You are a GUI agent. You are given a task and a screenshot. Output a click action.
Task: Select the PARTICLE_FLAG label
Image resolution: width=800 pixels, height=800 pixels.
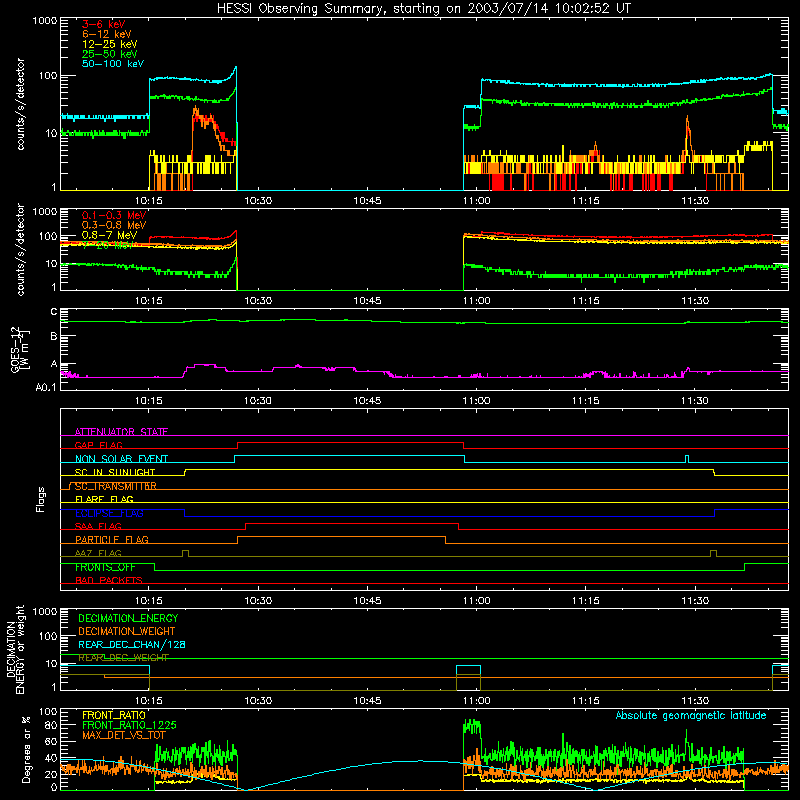(x=112, y=540)
